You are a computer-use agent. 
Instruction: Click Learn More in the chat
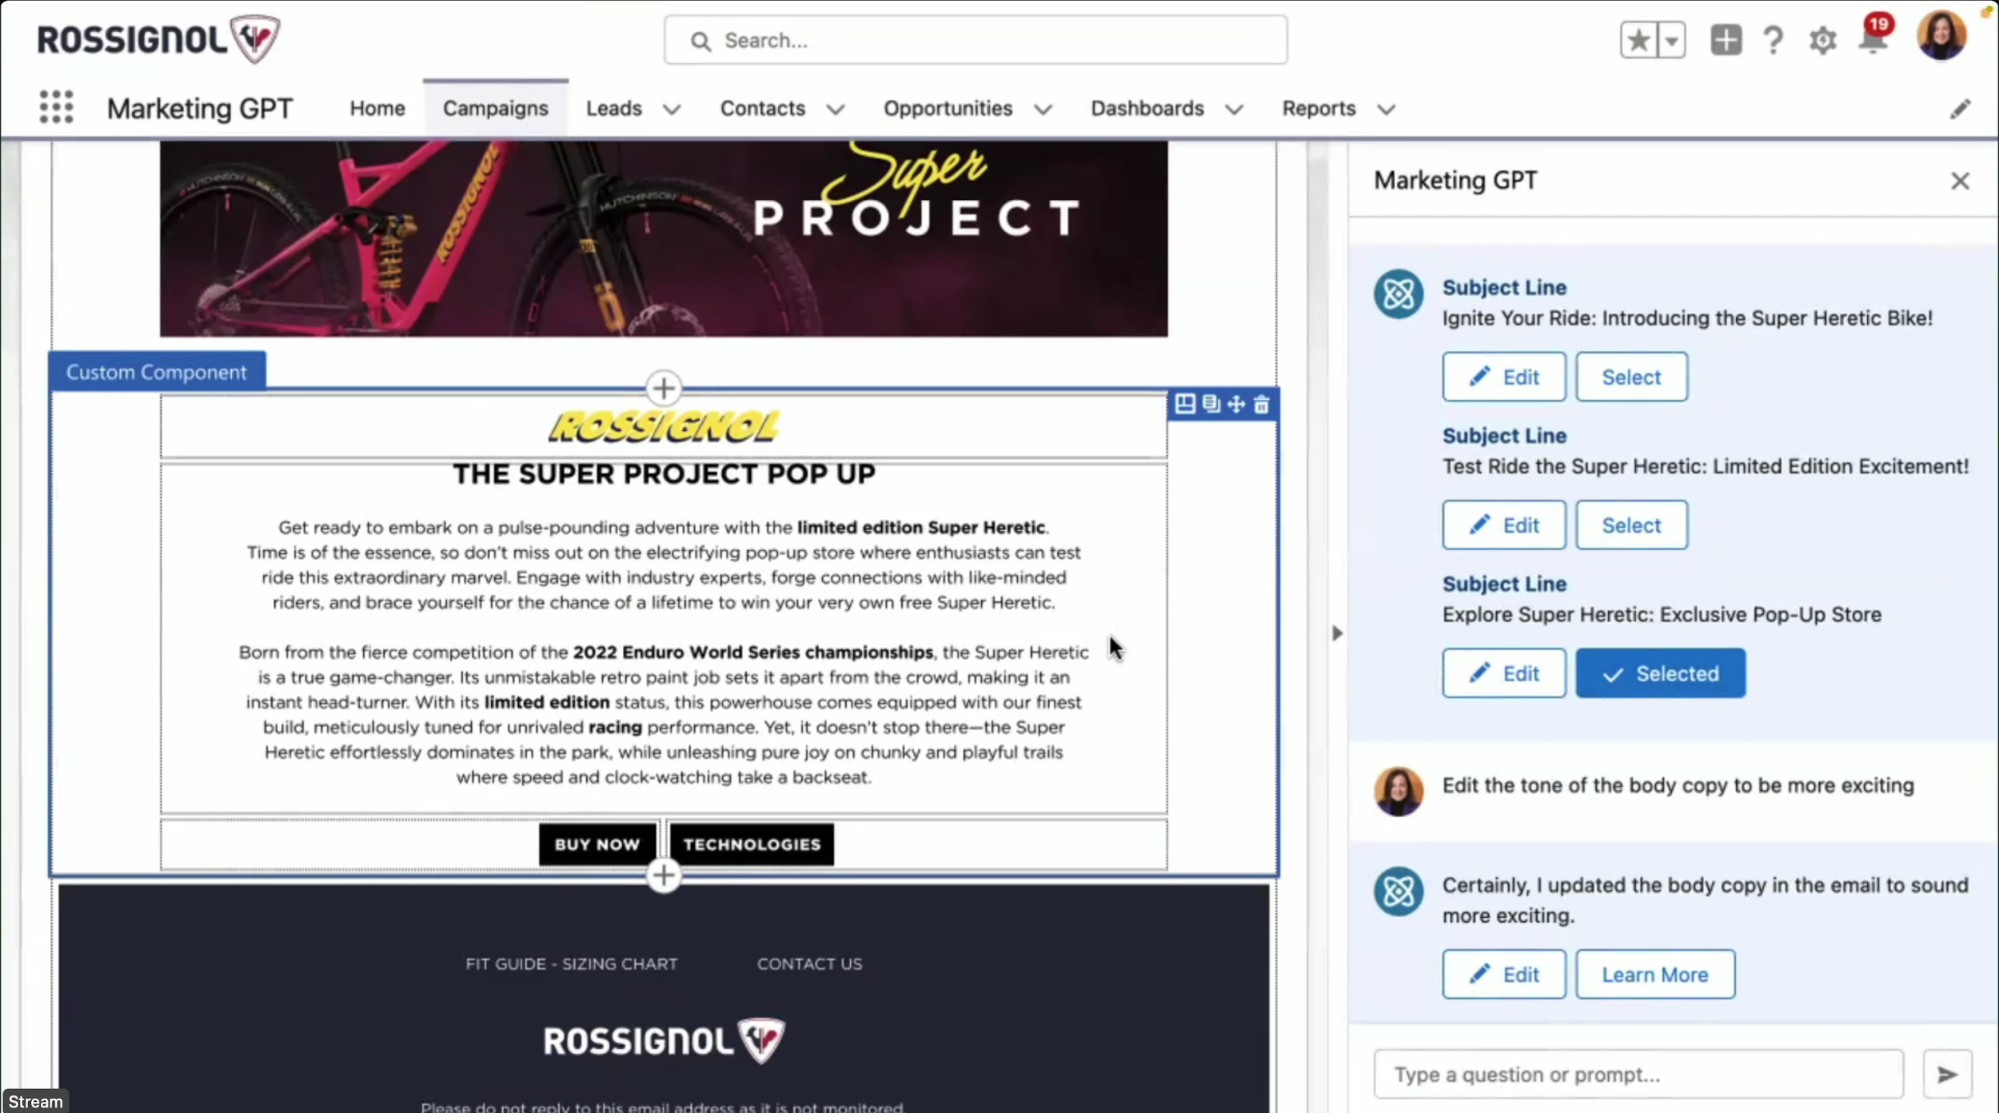pyautogui.click(x=1655, y=974)
